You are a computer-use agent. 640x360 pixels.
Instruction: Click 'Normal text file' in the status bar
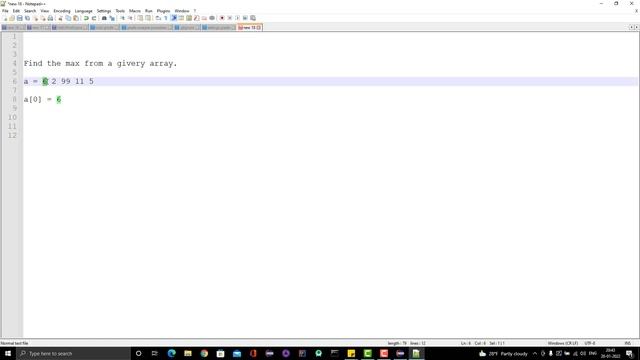(14, 343)
